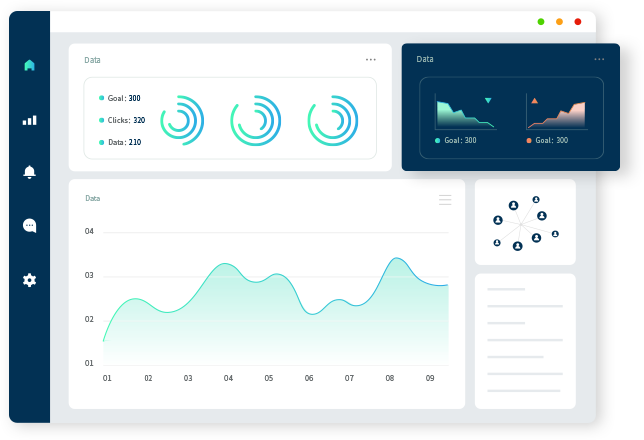This screenshot has height=440, width=644.
Task: Open notifications bell icon
Action: [29, 172]
